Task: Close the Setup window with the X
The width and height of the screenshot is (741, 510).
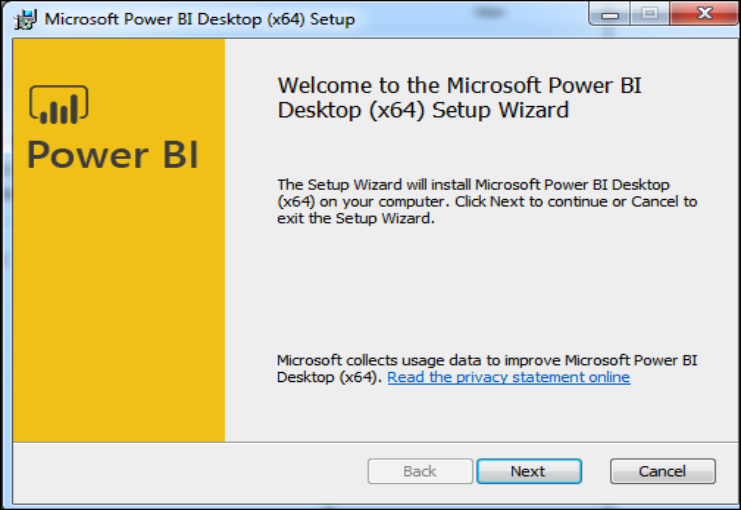Action: pos(704,14)
